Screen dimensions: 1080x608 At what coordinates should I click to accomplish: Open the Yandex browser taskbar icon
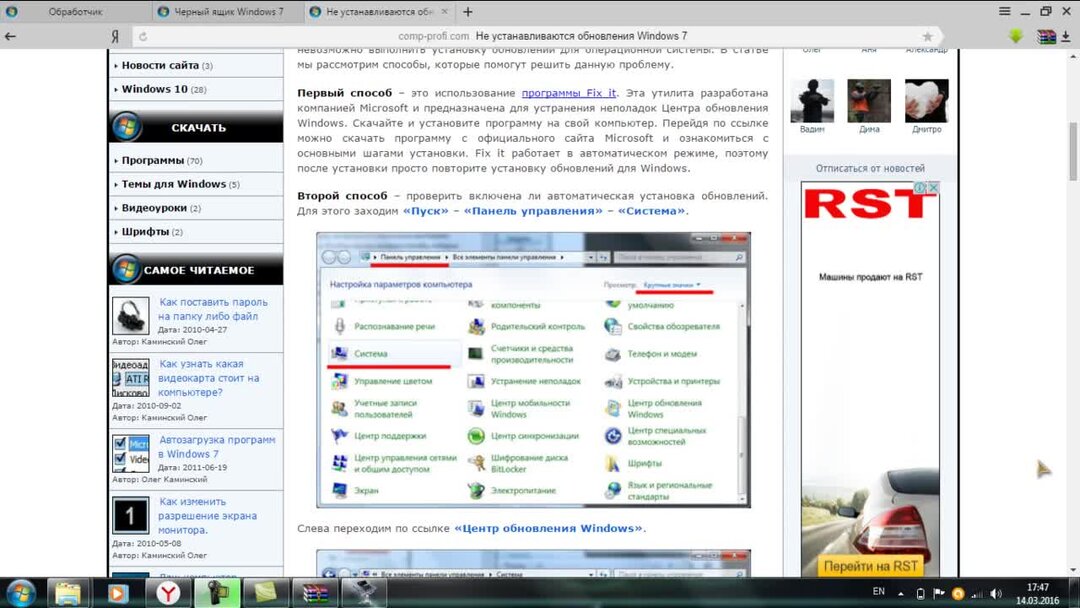coord(167,593)
